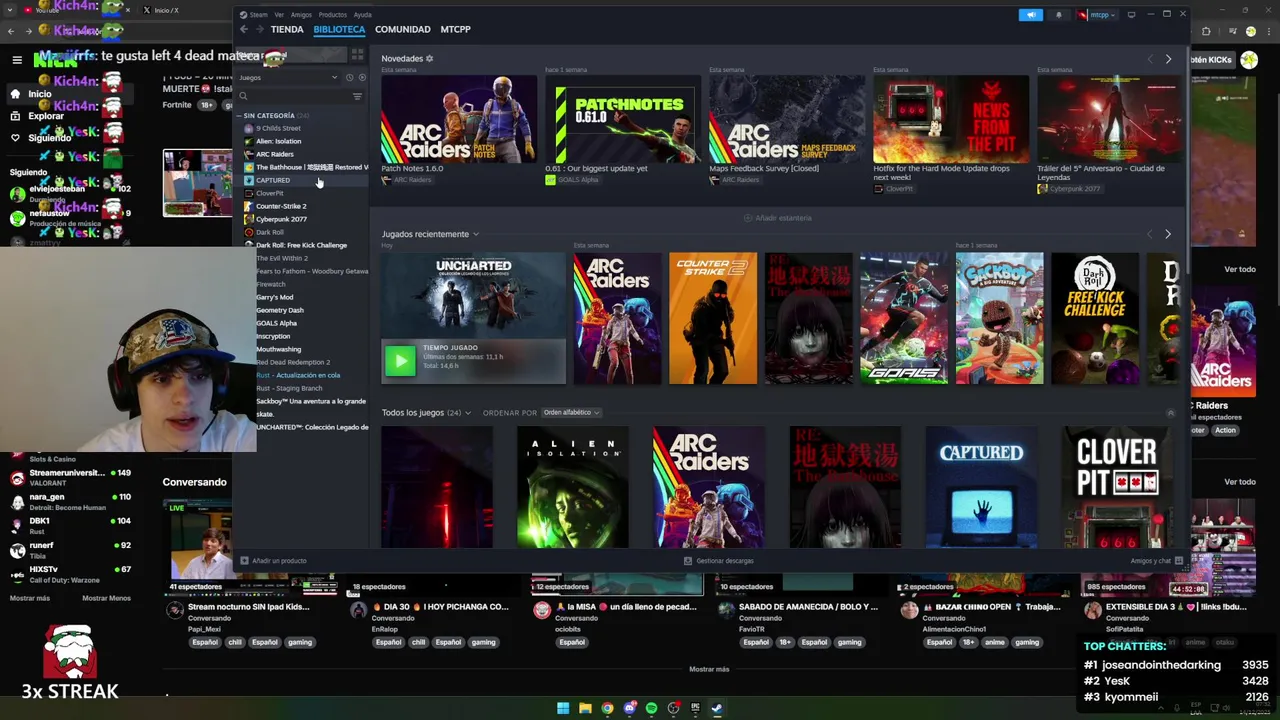Open Amigos y chat panel
Viewport: 1280px width, 720px height.
tap(1156, 561)
